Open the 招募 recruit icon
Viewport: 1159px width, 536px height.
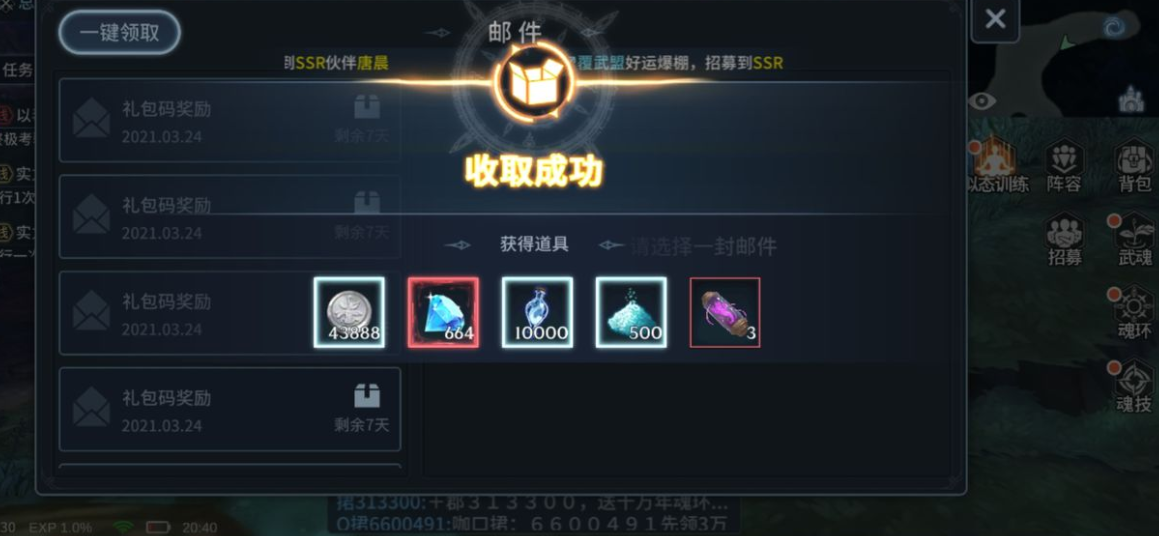[1064, 240]
